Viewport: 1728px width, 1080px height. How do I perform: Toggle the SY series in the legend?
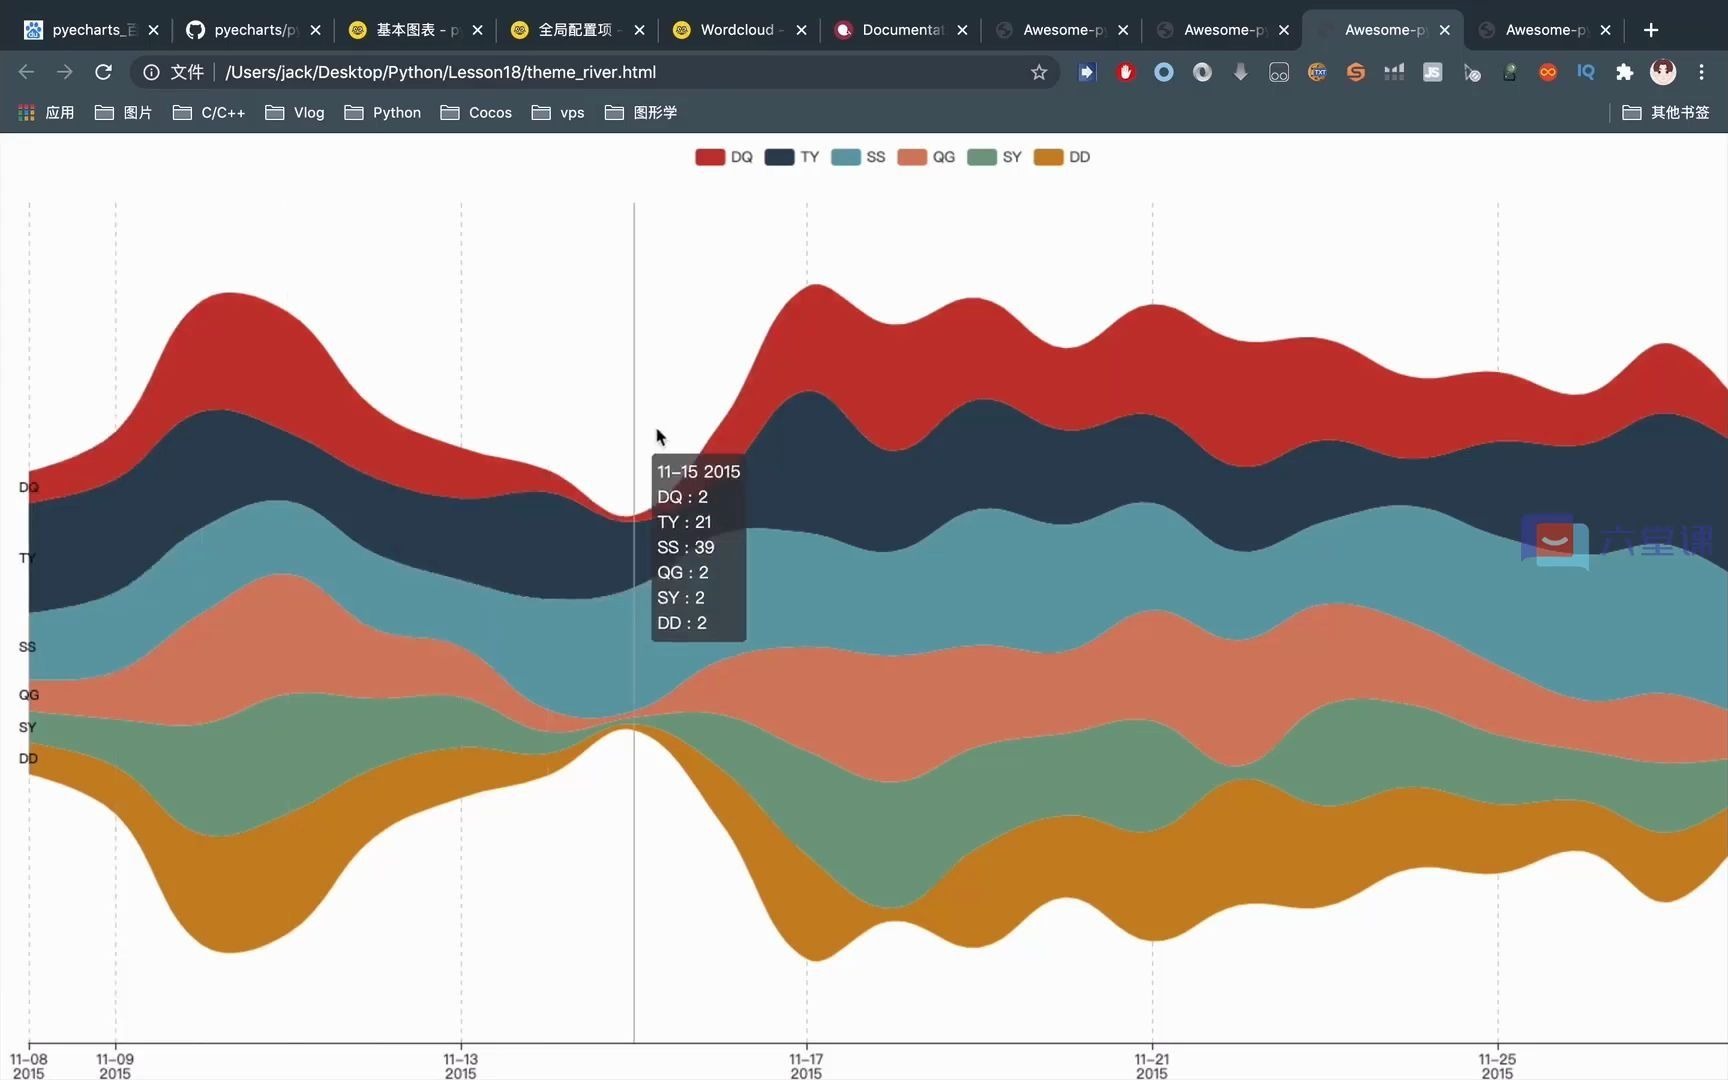(995, 157)
